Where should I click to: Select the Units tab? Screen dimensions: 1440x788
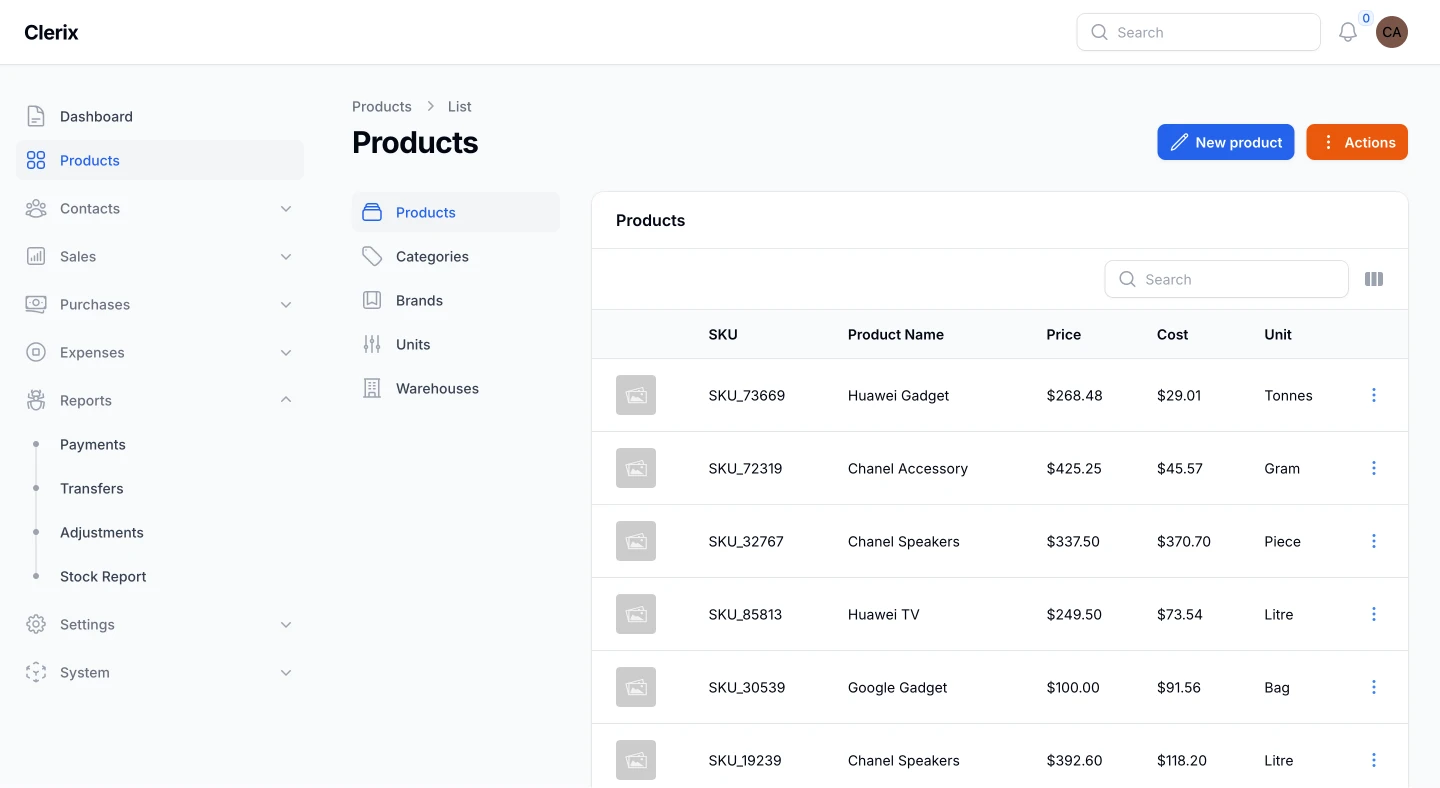(x=456, y=344)
